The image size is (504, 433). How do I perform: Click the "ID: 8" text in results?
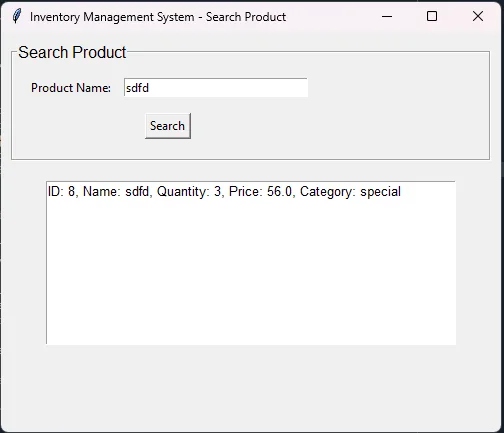(61, 192)
